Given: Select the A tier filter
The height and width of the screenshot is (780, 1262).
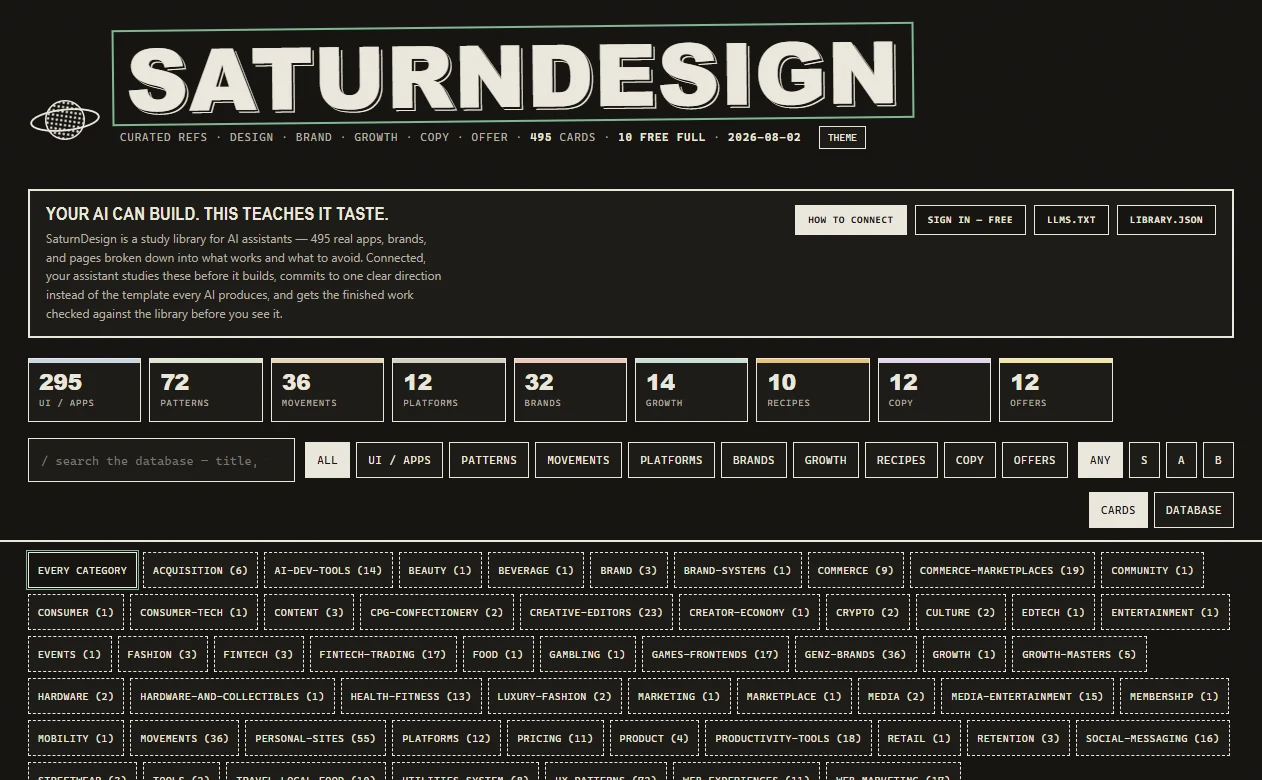Looking at the screenshot, I should click(x=1181, y=460).
